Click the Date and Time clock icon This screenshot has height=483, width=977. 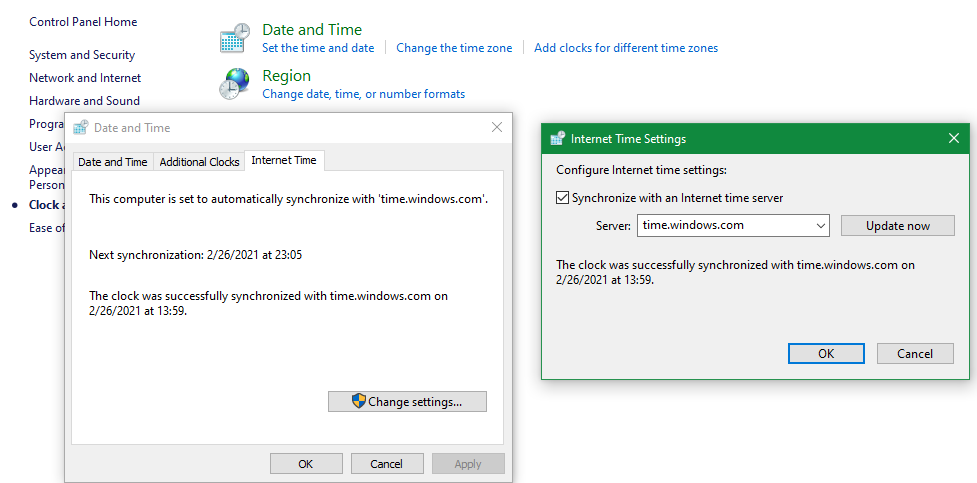coord(234,38)
